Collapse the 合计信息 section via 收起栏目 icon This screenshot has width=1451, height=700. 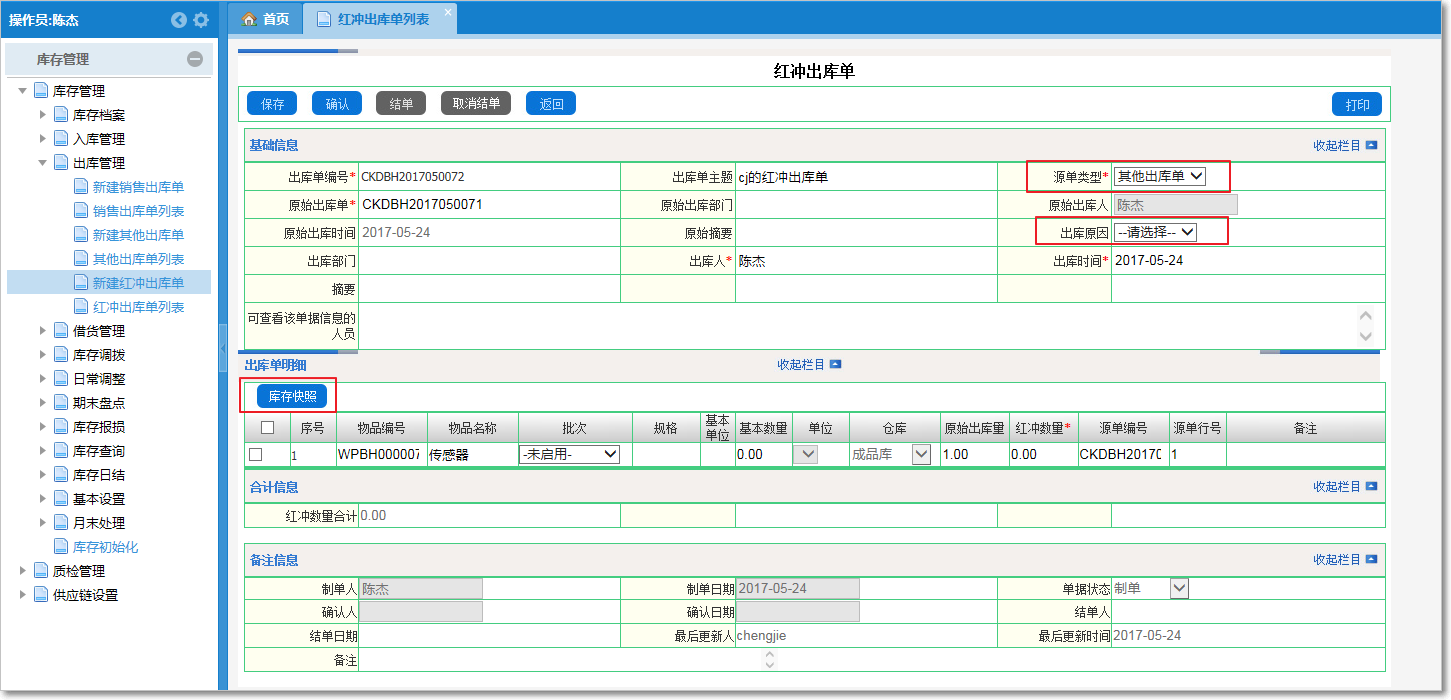tap(1371, 486)
